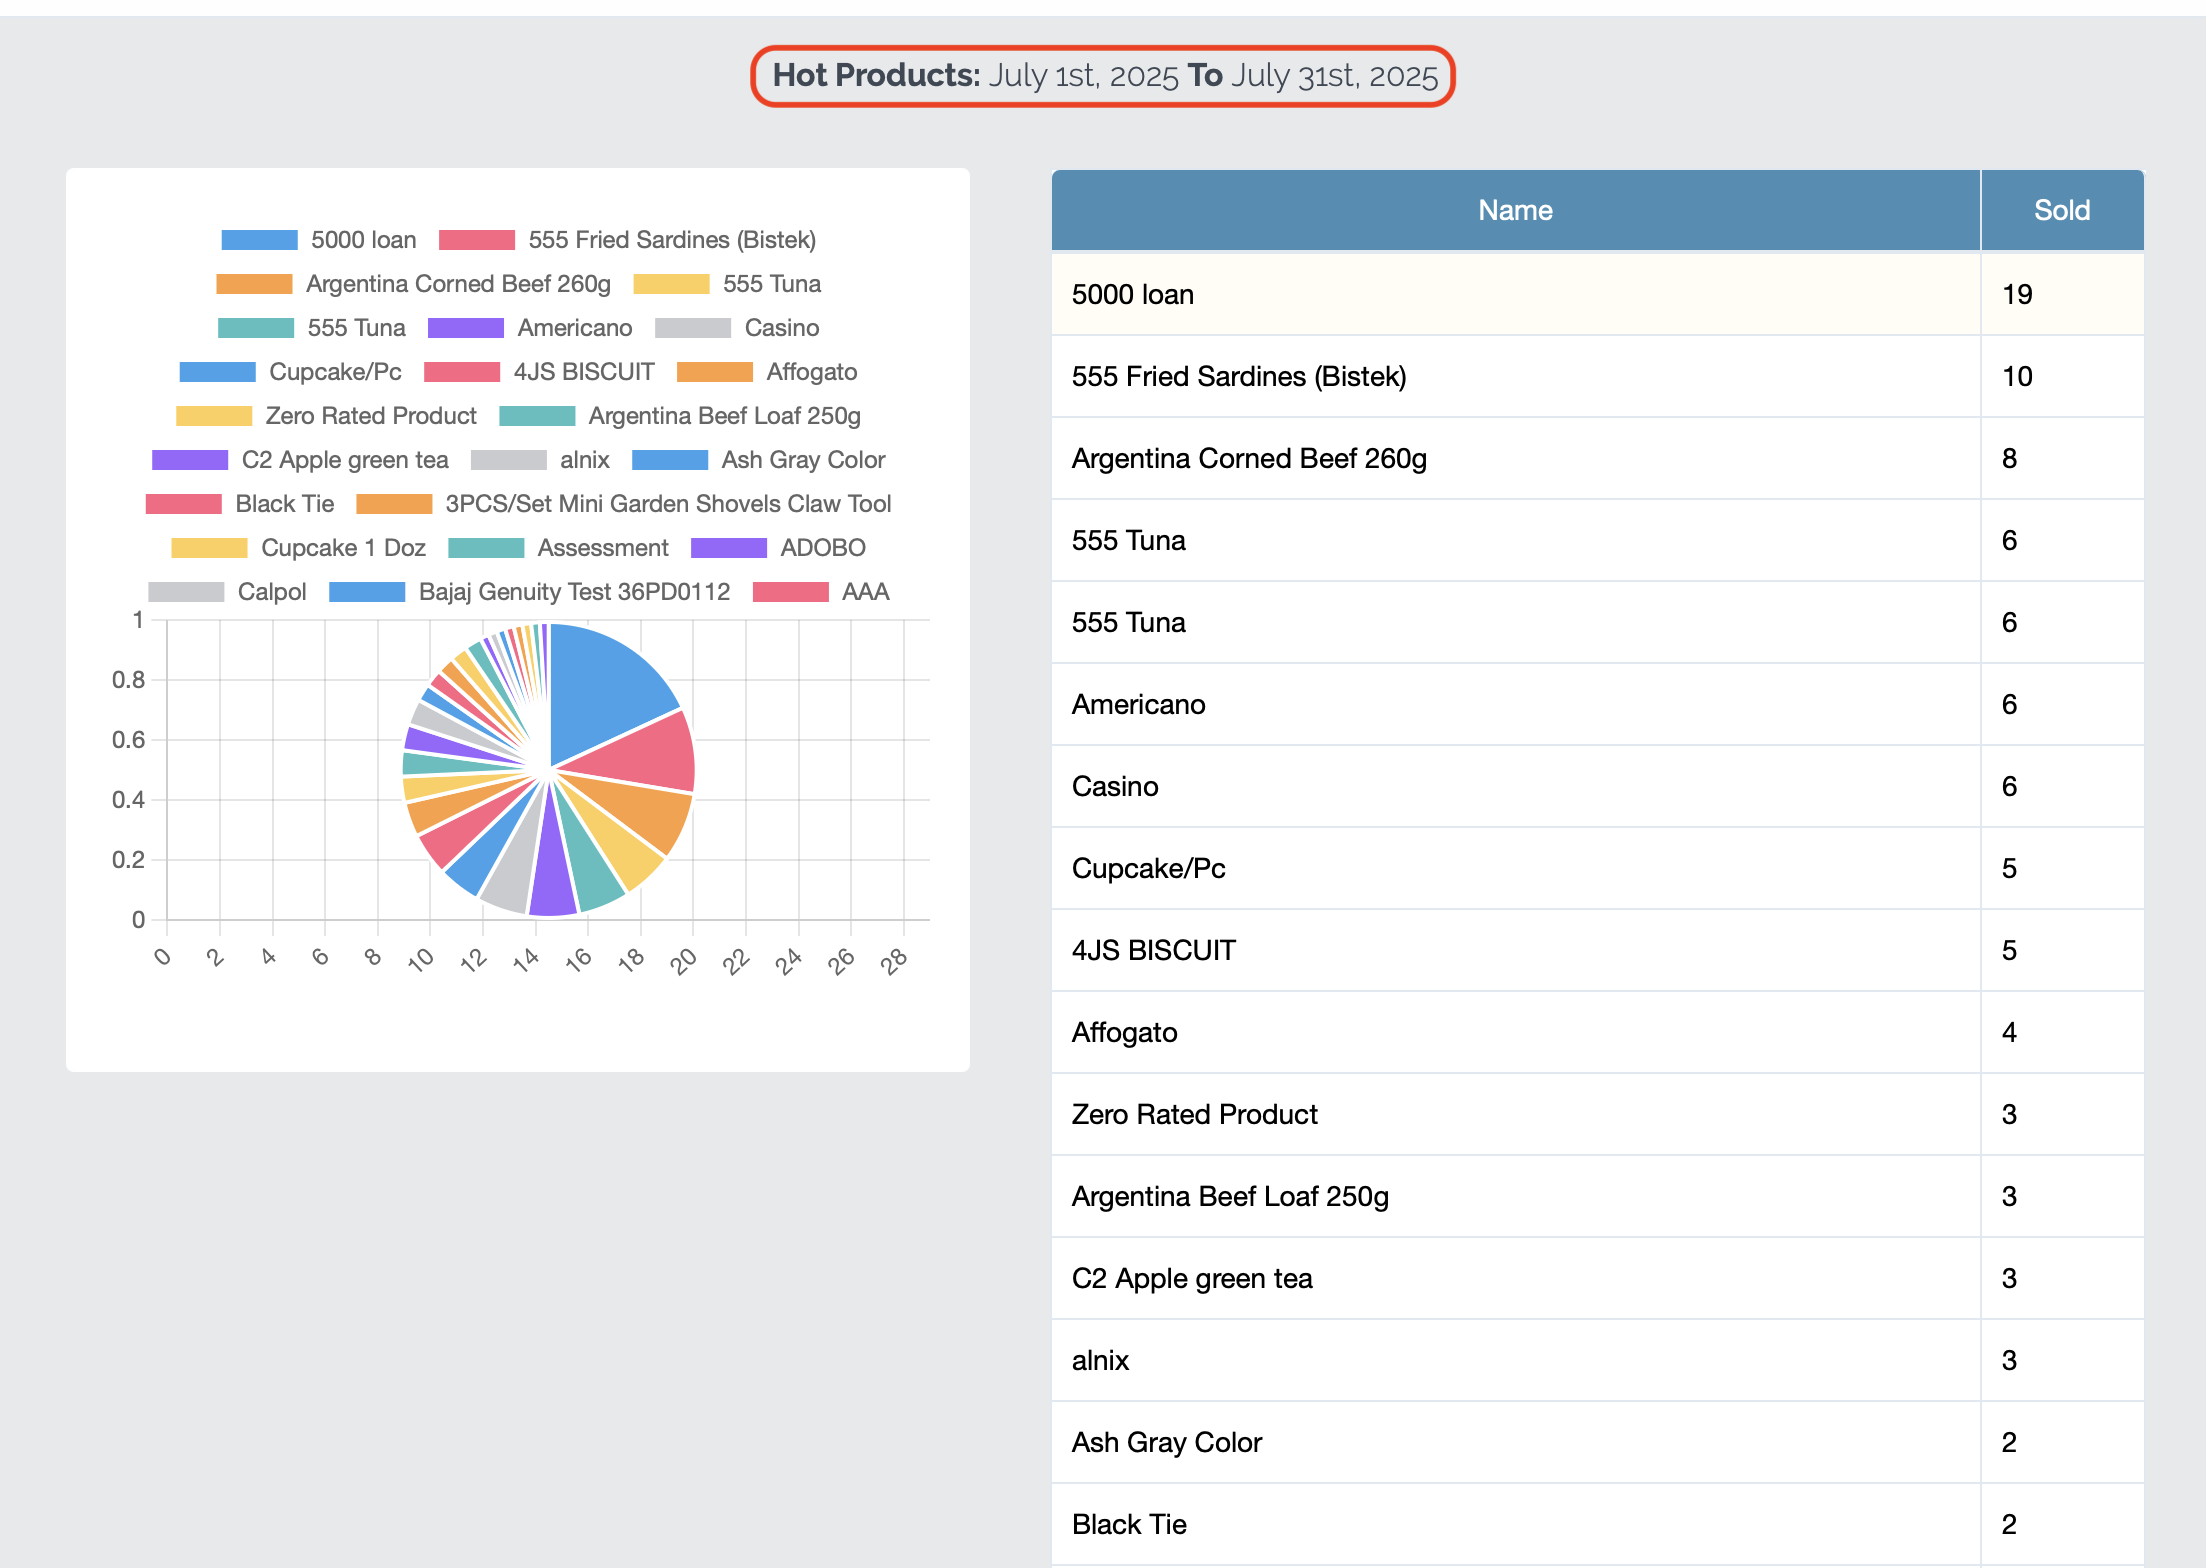This screenshot has width=2206, height=1568.
Task: Click the Hot Products date range heading
Action: point(1103,76)
